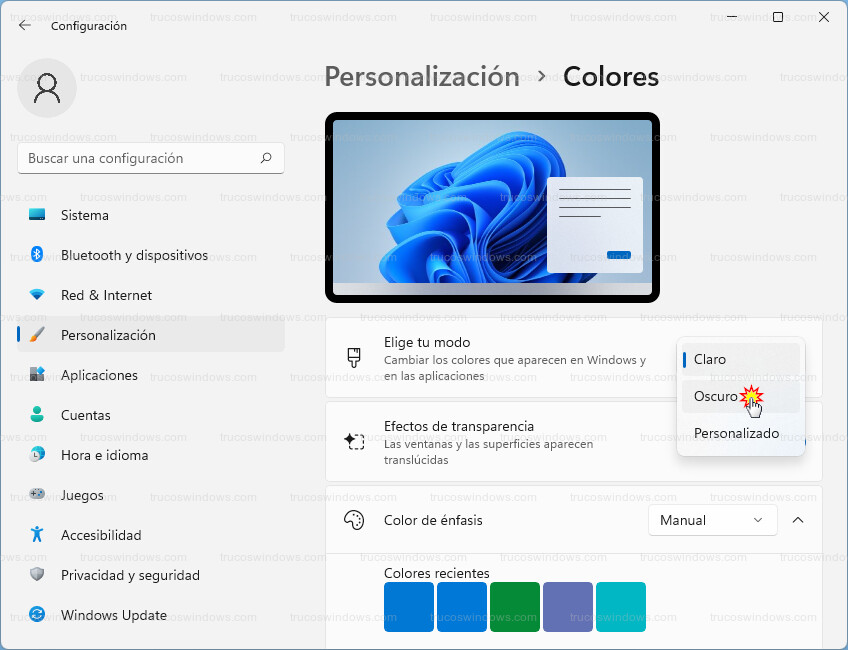848x650 pixels.
Task: Click the back arrow in title bar
Action: coord(25,26)
